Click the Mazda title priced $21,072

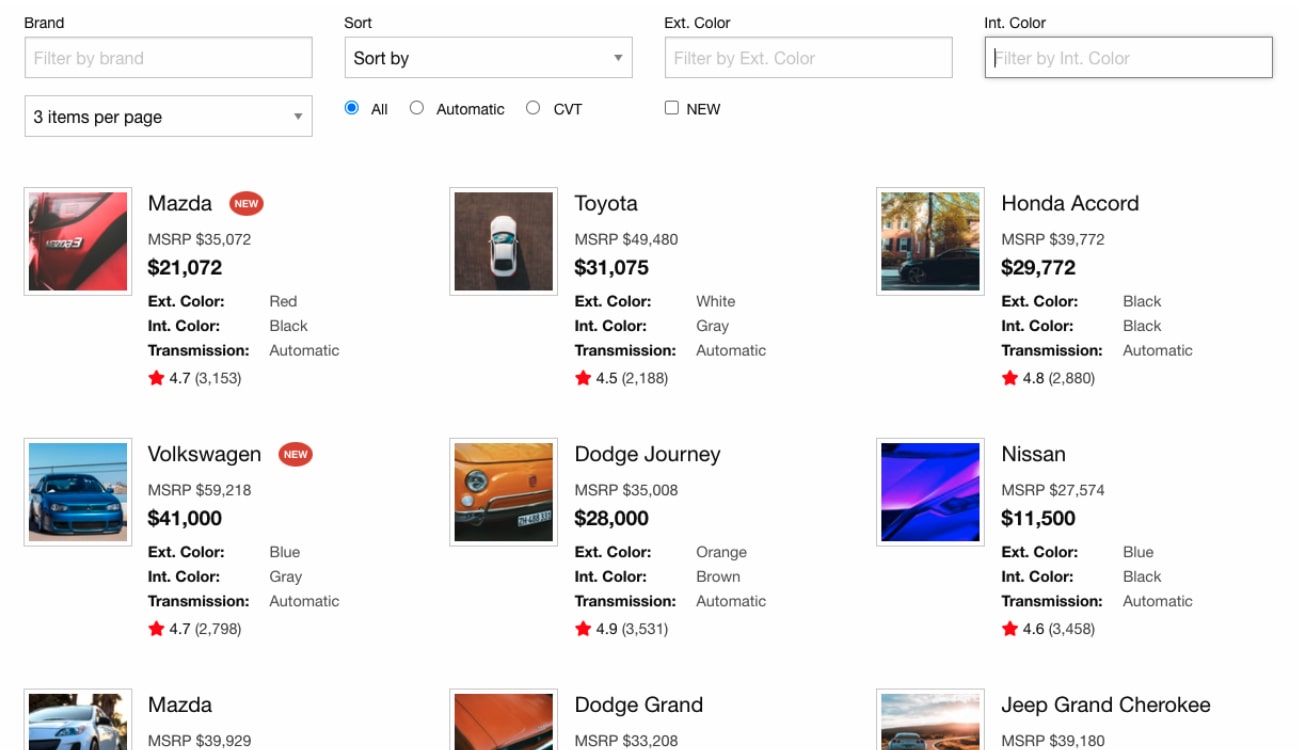coord(180,204)
